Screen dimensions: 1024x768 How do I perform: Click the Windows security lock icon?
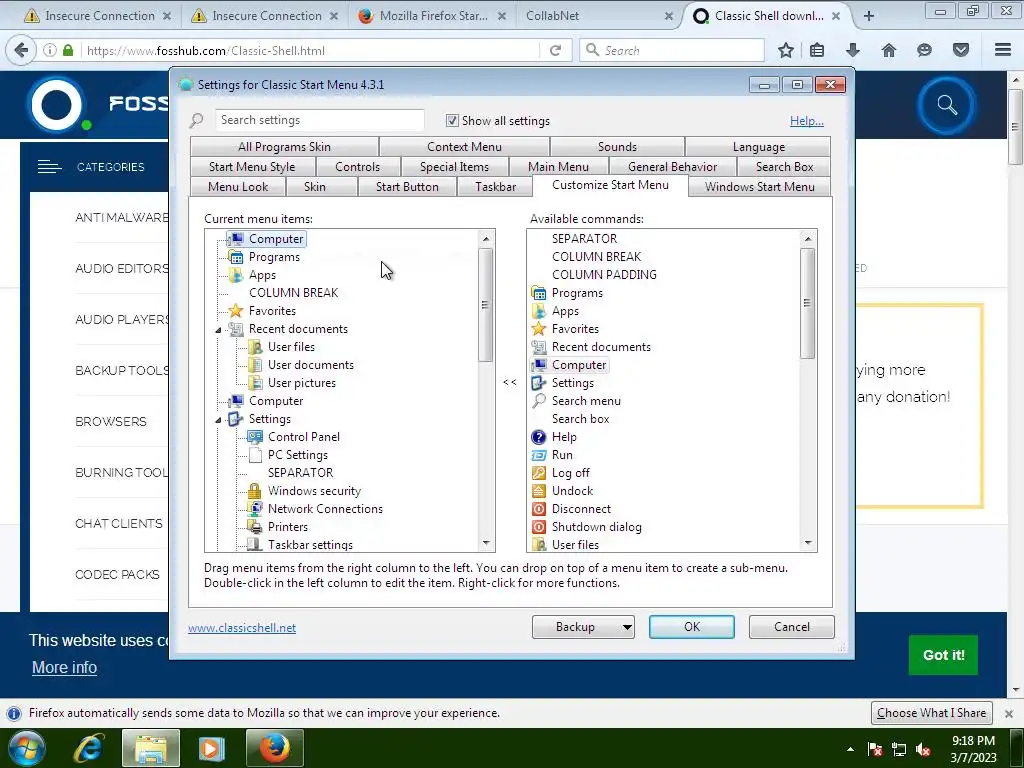(x=255, y=491)
